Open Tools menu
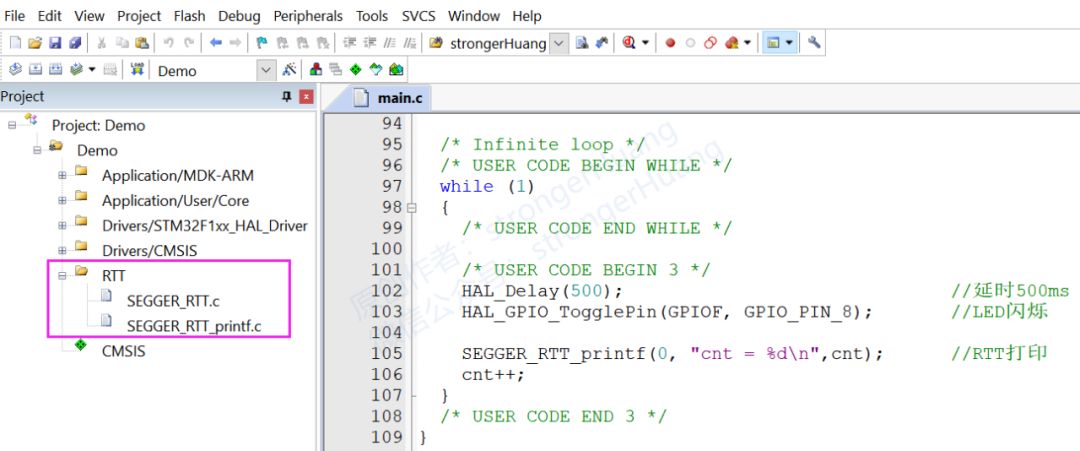This screenshot has height=451, width=1080. pos(372,16)
